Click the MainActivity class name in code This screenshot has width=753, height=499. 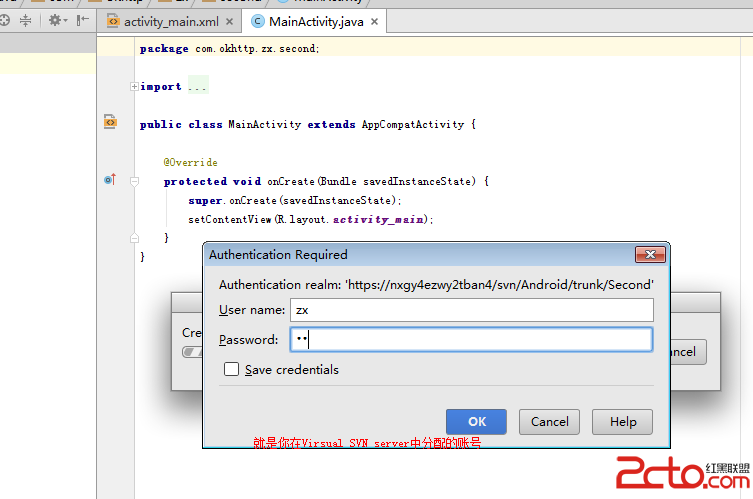coord(264,124)
